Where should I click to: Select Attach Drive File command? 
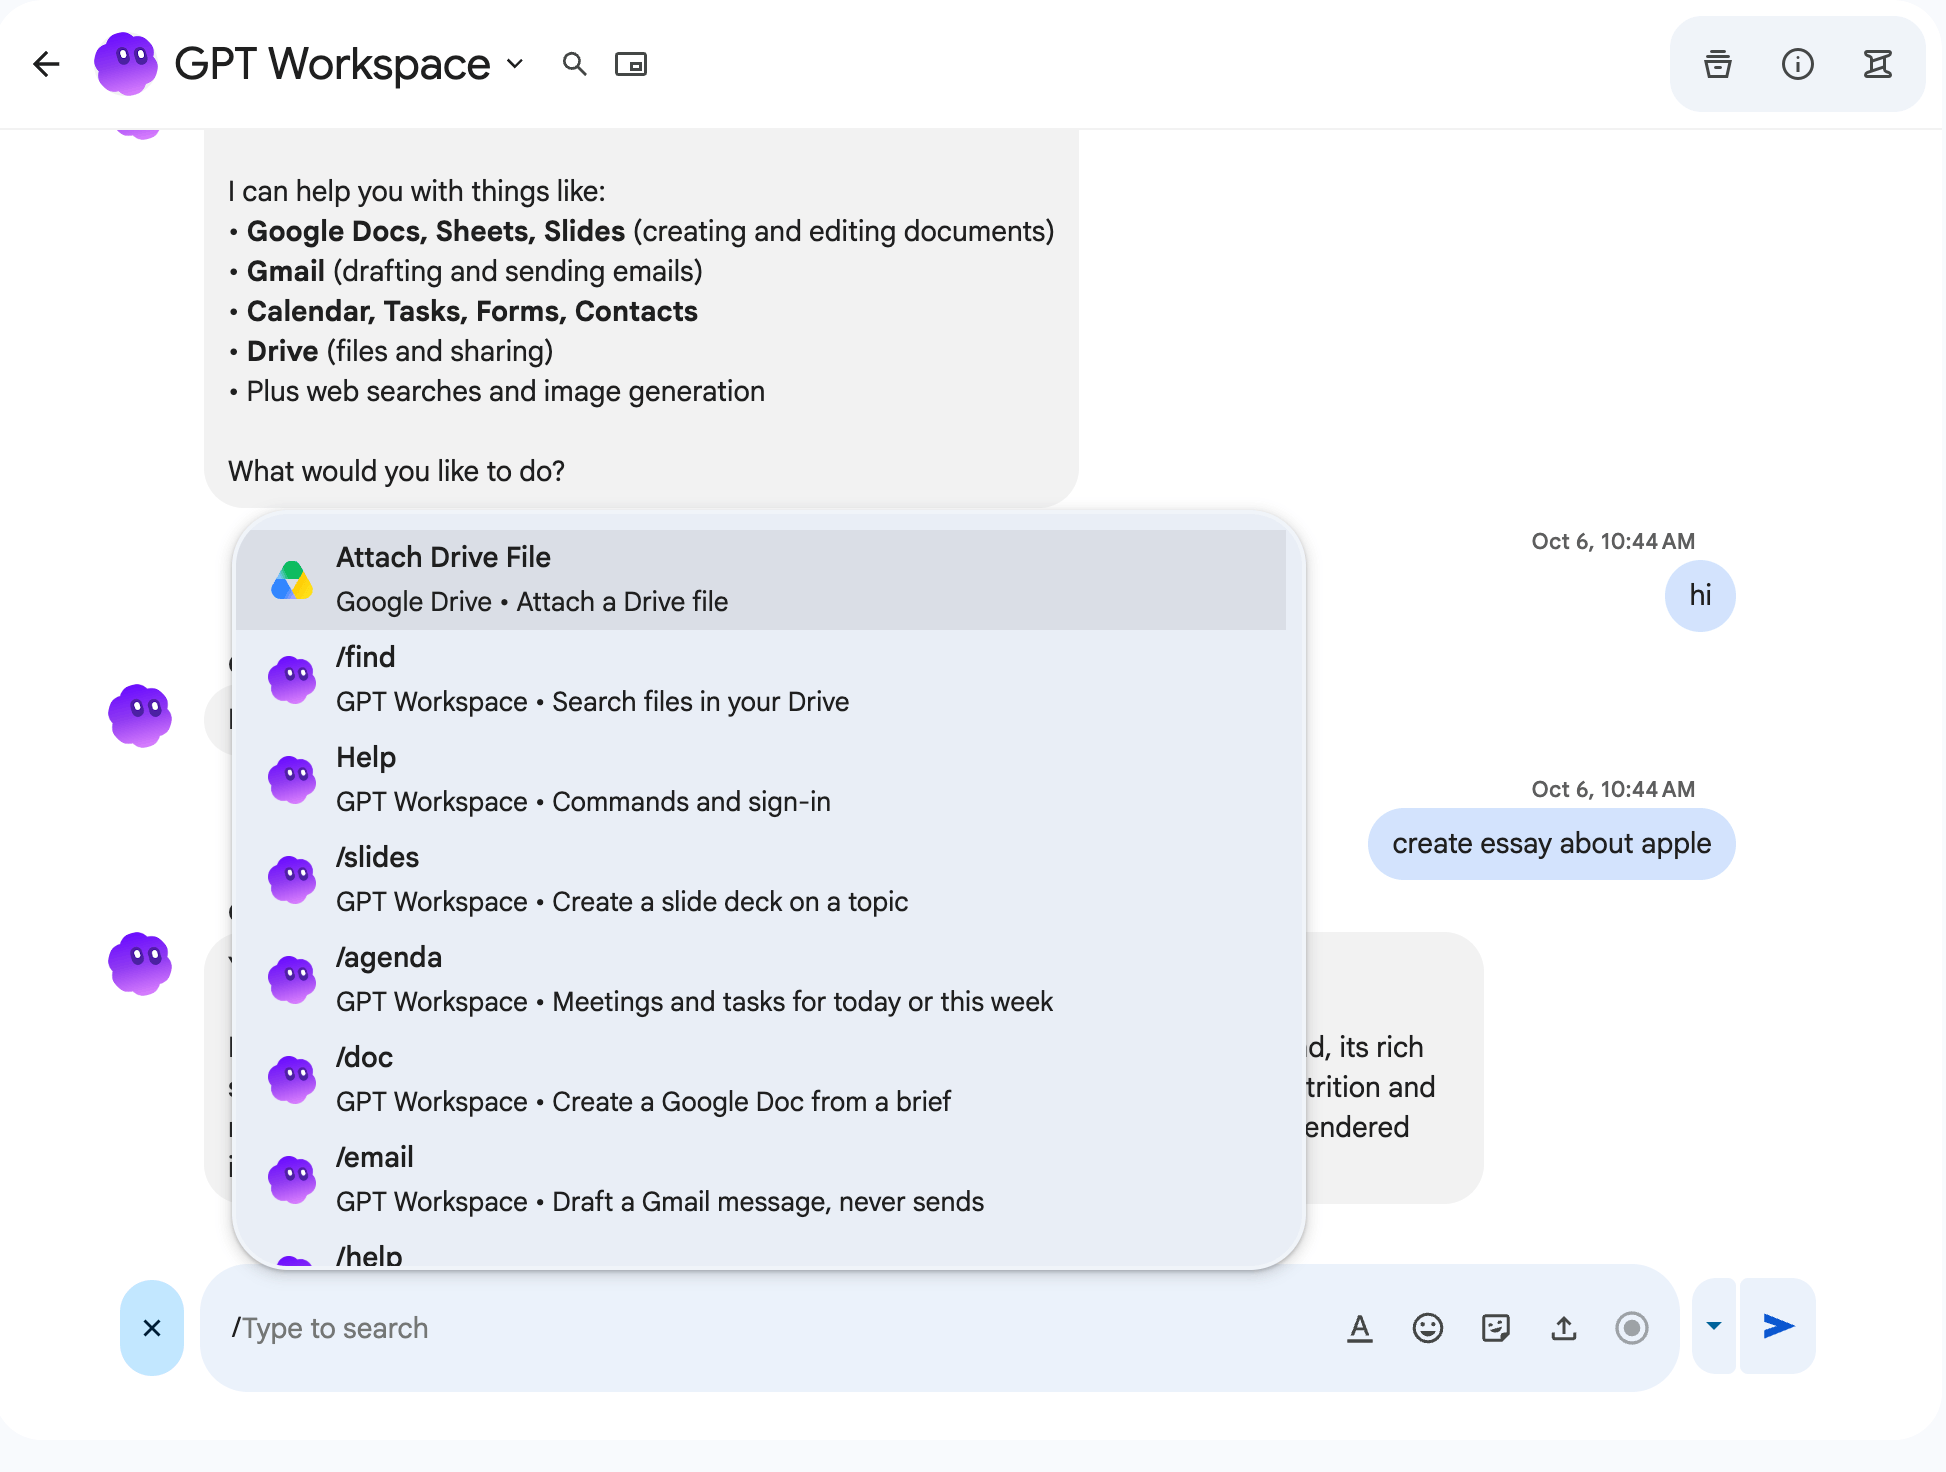(761, 580)
